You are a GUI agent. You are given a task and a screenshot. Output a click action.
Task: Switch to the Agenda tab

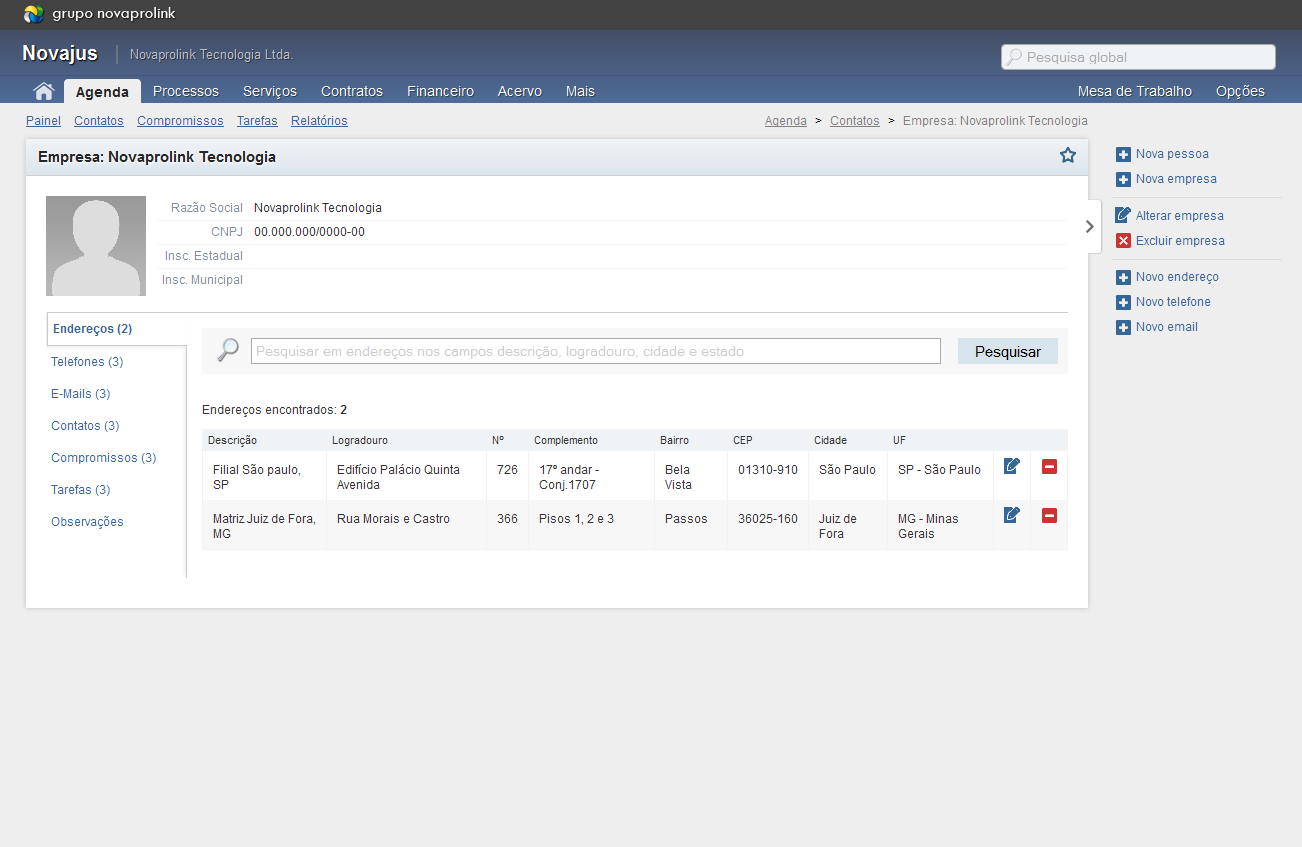tap(102, 92)
